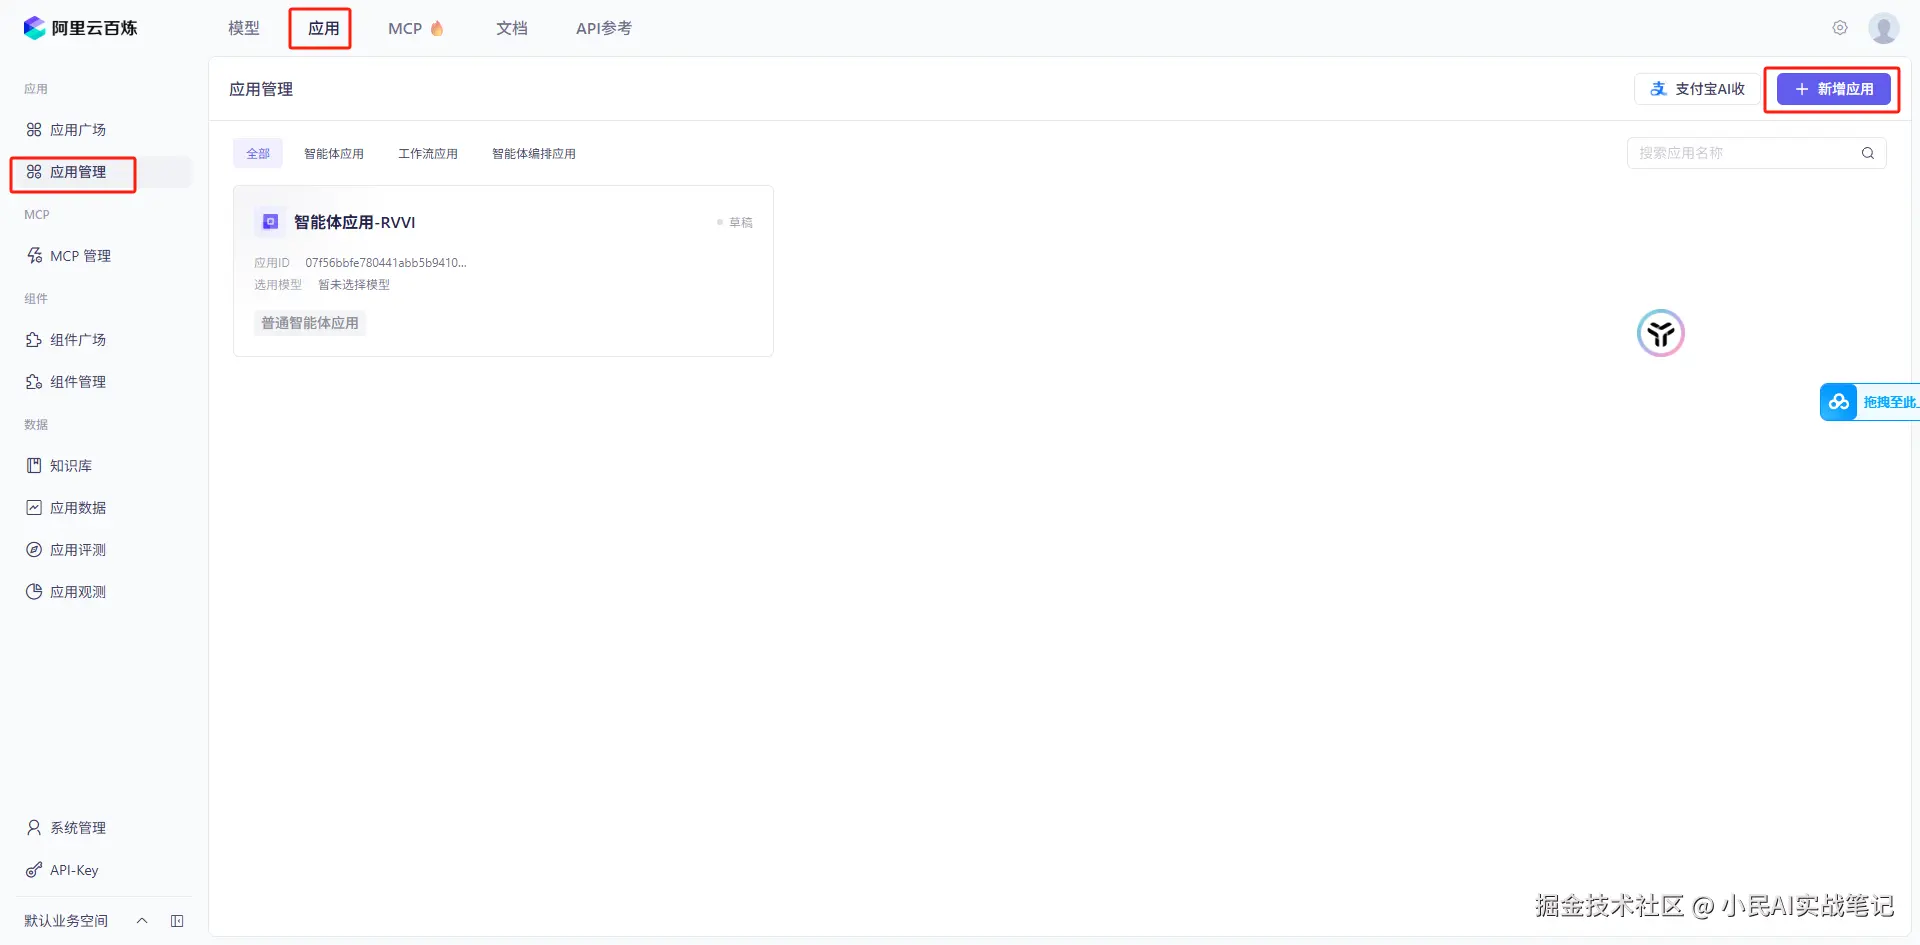Click the 应用广场 sidebar icon
The image size is (1920, 945).
(34, 130)
